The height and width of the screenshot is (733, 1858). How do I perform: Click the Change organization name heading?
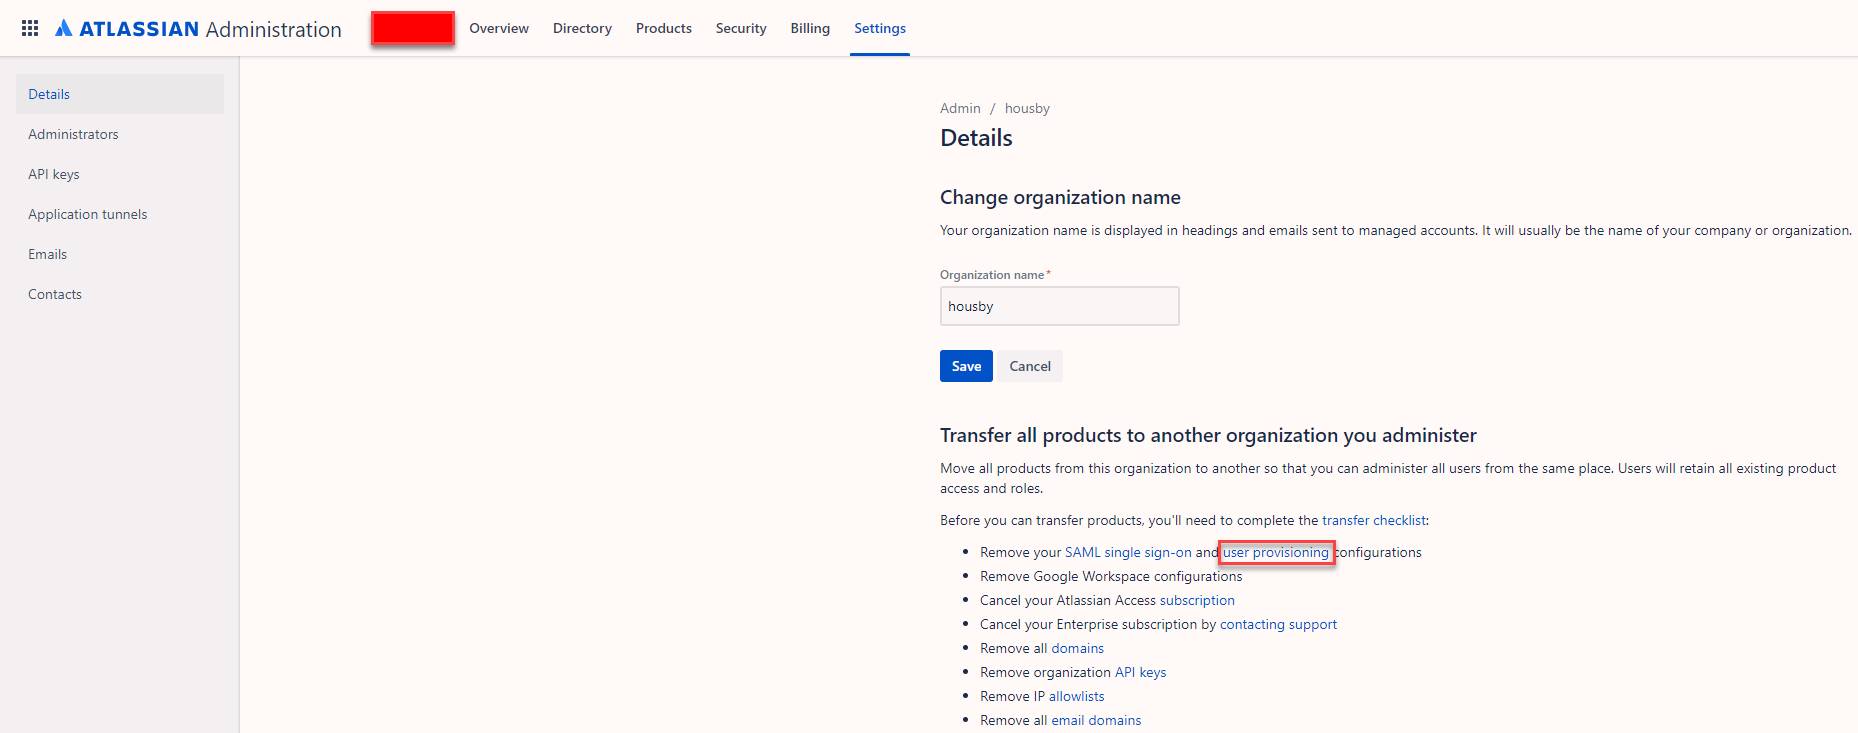click(x=1060, y=197)
